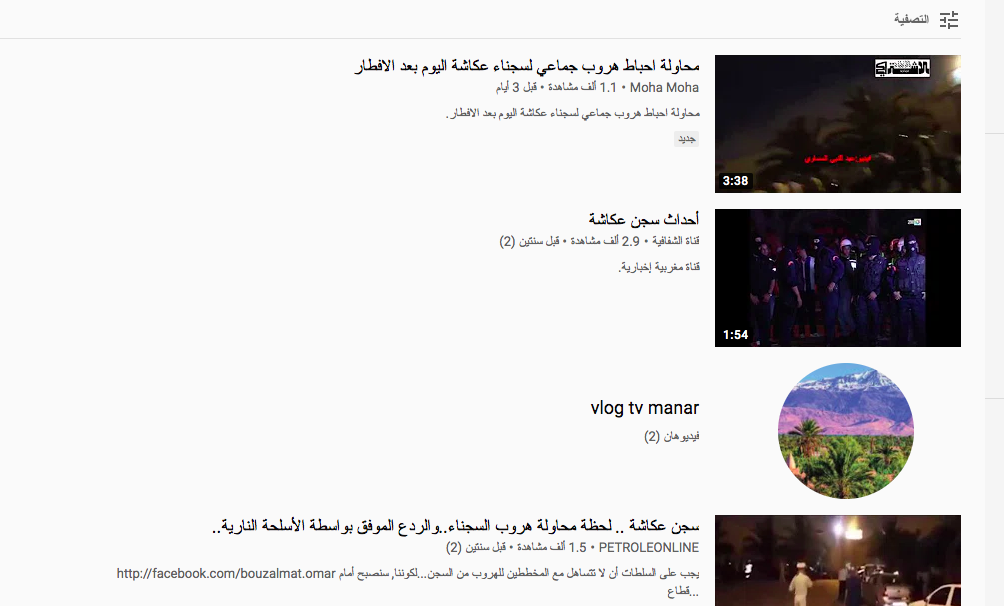Click the facebook.com/bouzalmat.omar link
This screenshot has height=606, width=1004.
pyautogui.click(x=224, y=574)
